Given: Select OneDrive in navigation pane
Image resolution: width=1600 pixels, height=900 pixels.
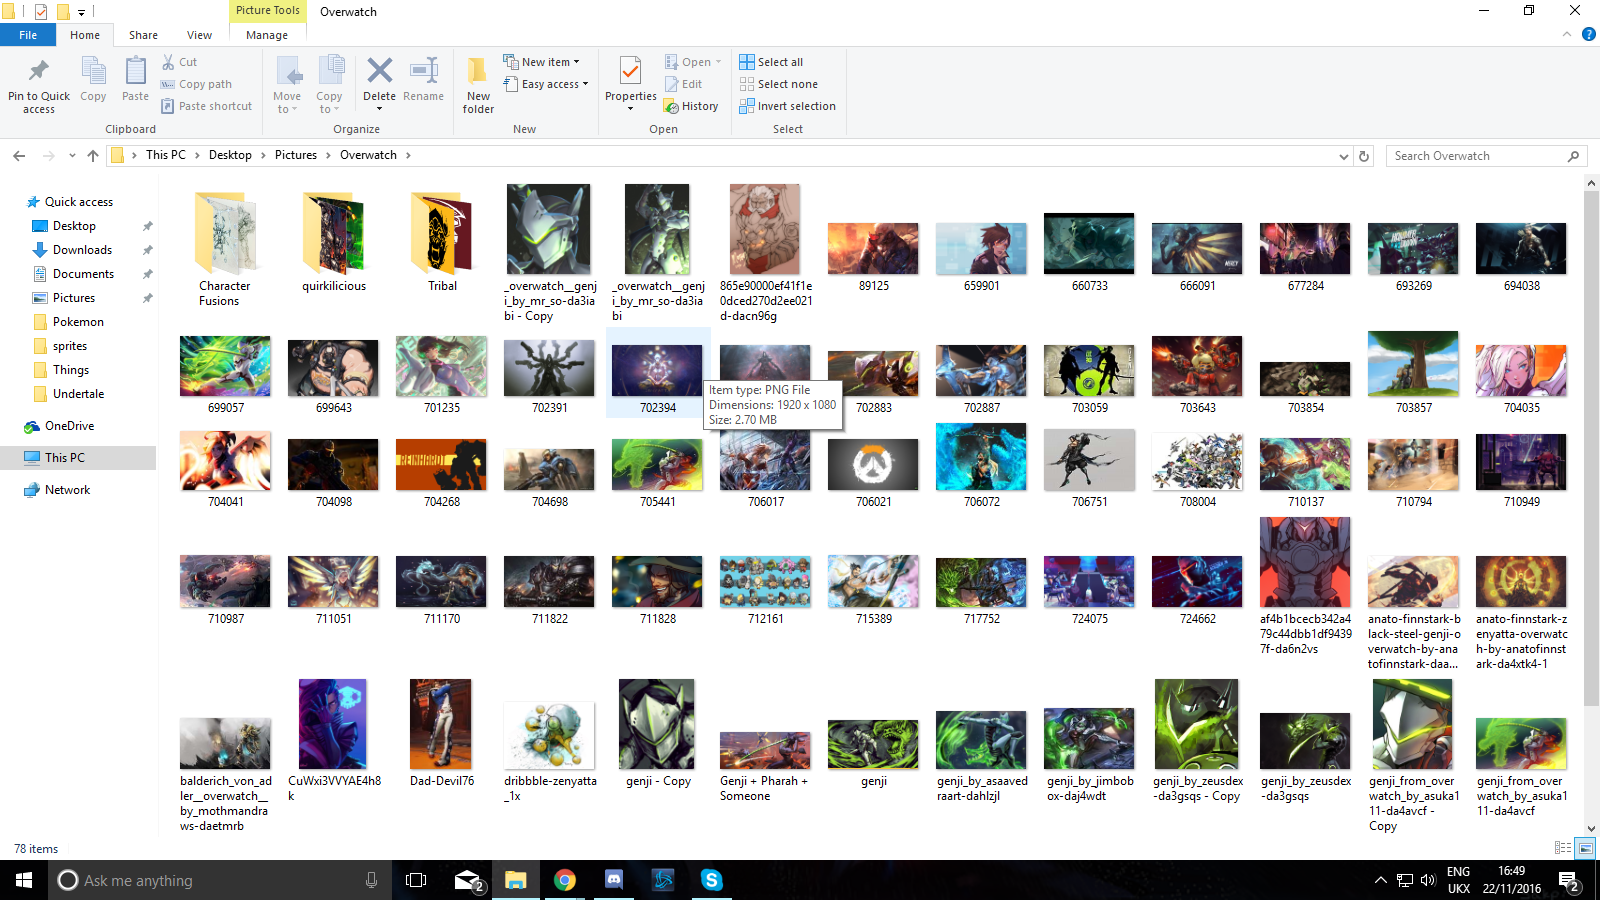Looking at the screenshot, I should point(69,426).
